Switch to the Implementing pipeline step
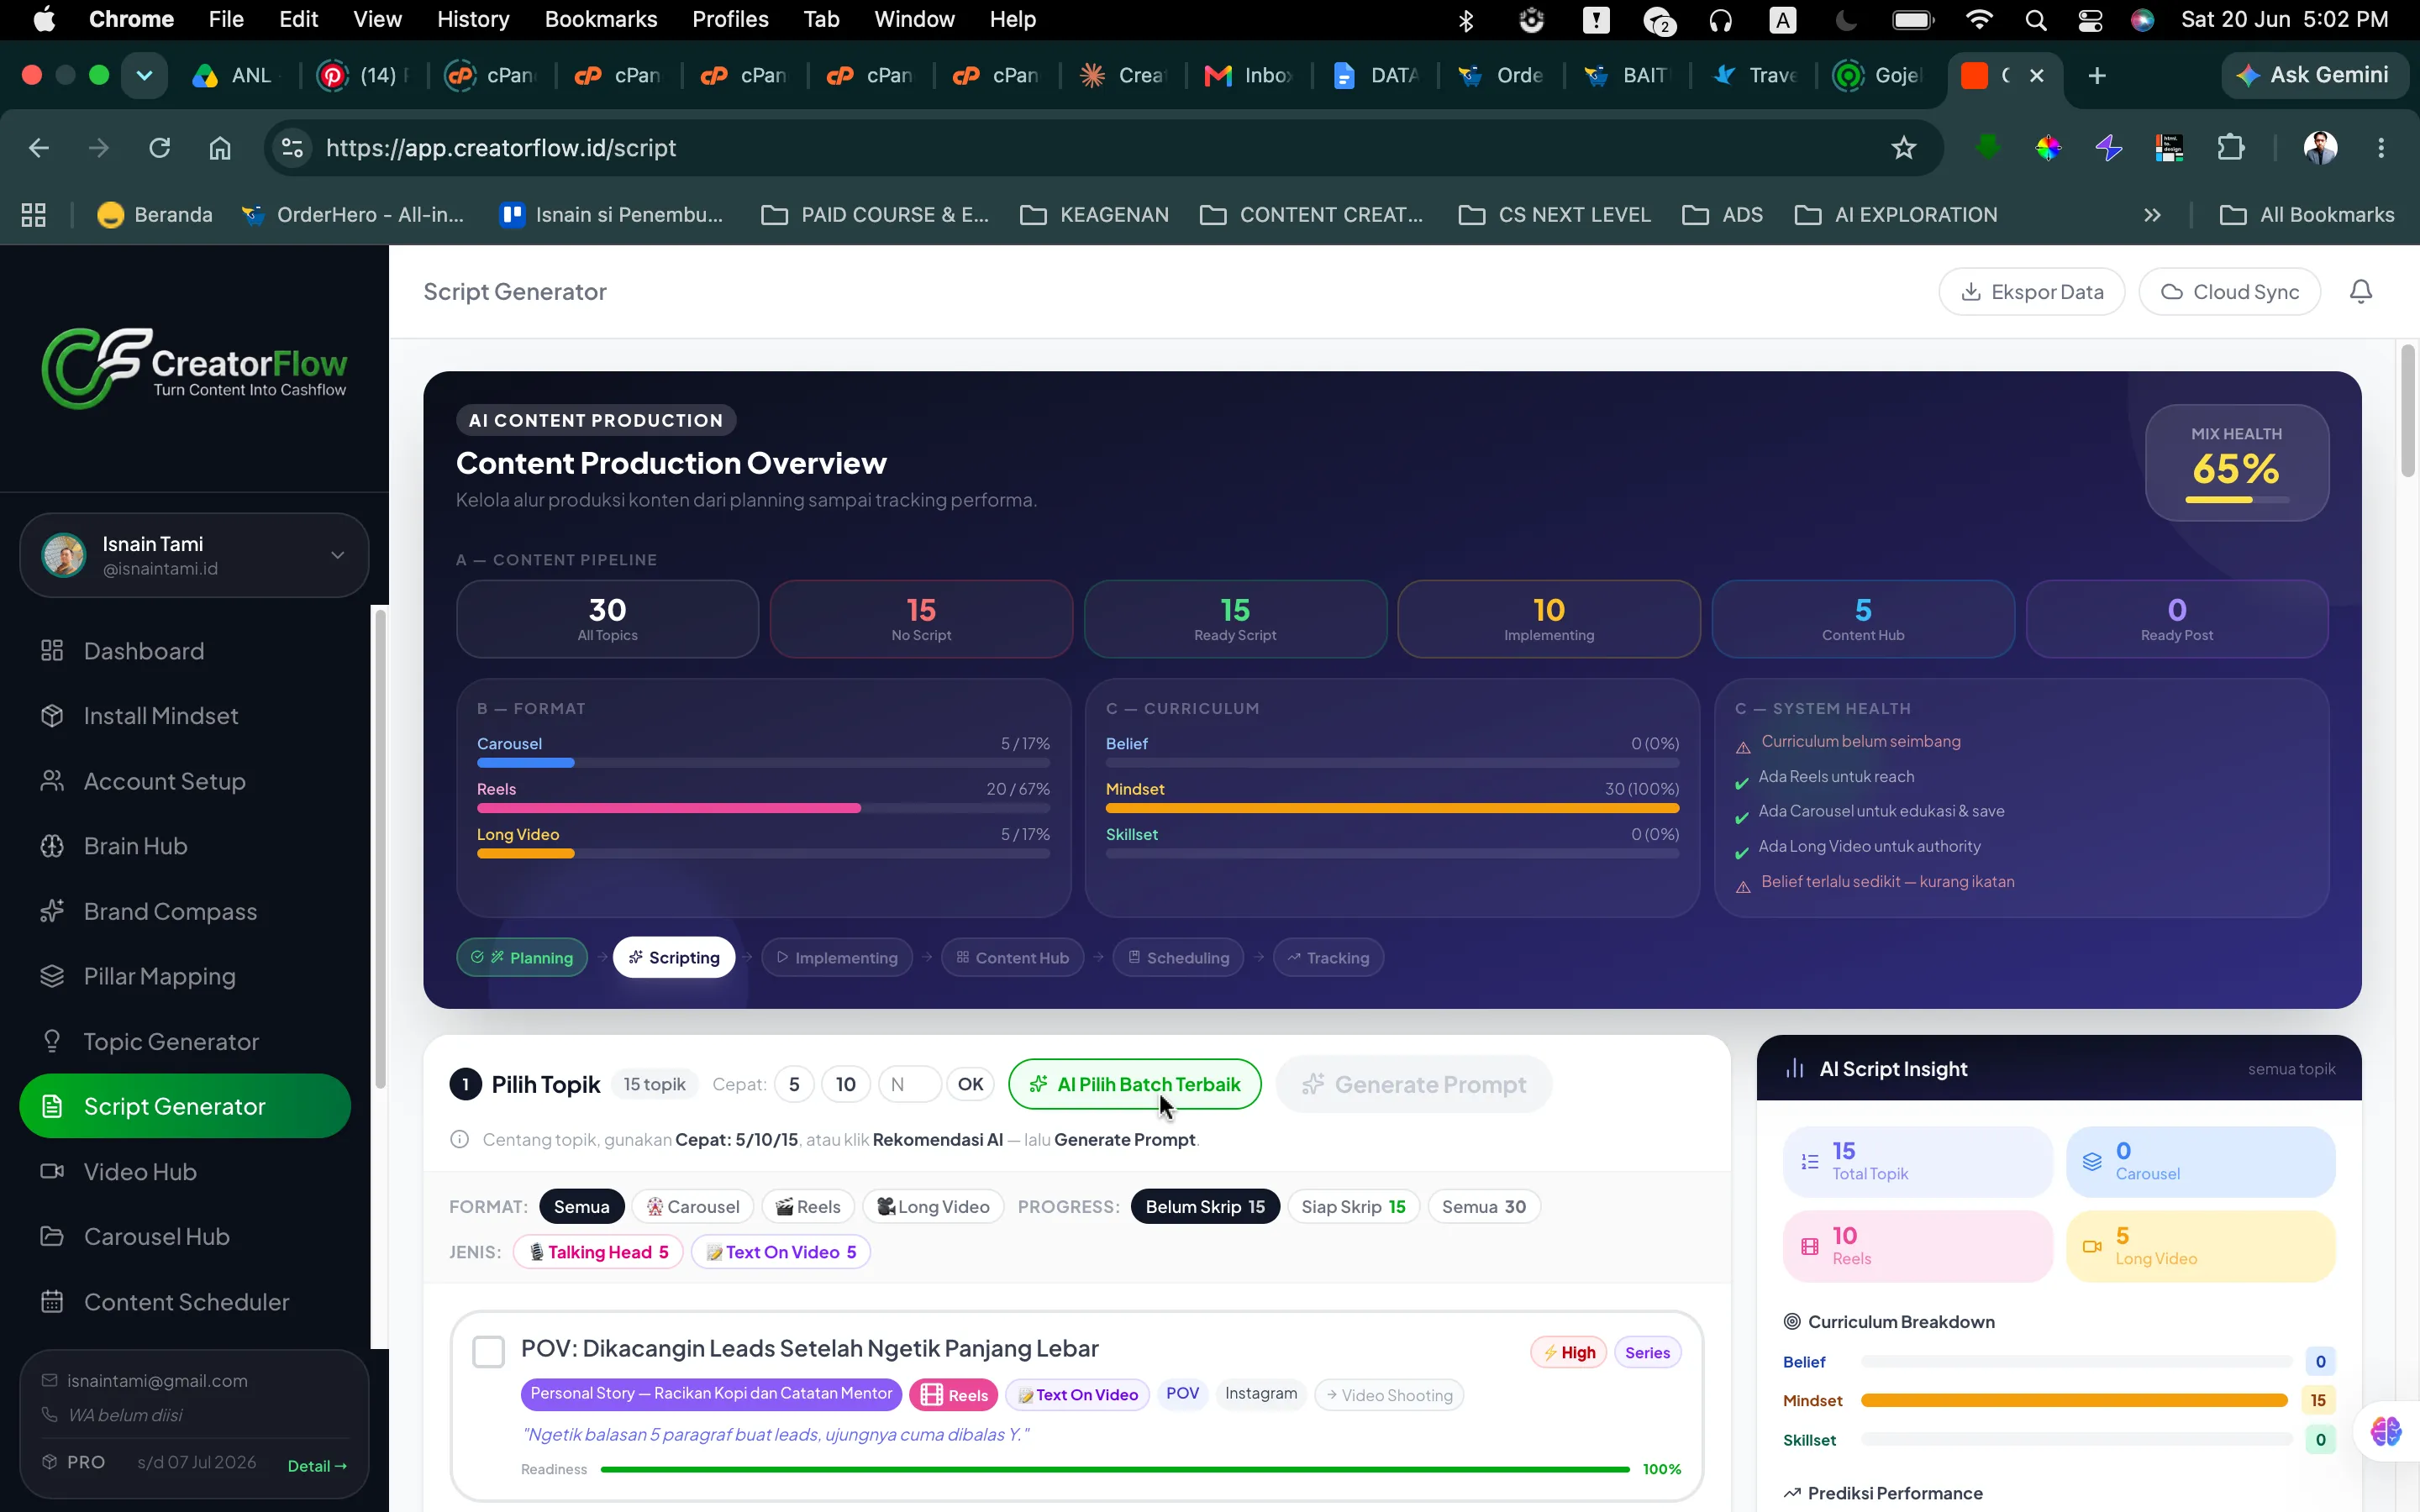Viewport: 2420px width, 1512px height. 837,957
